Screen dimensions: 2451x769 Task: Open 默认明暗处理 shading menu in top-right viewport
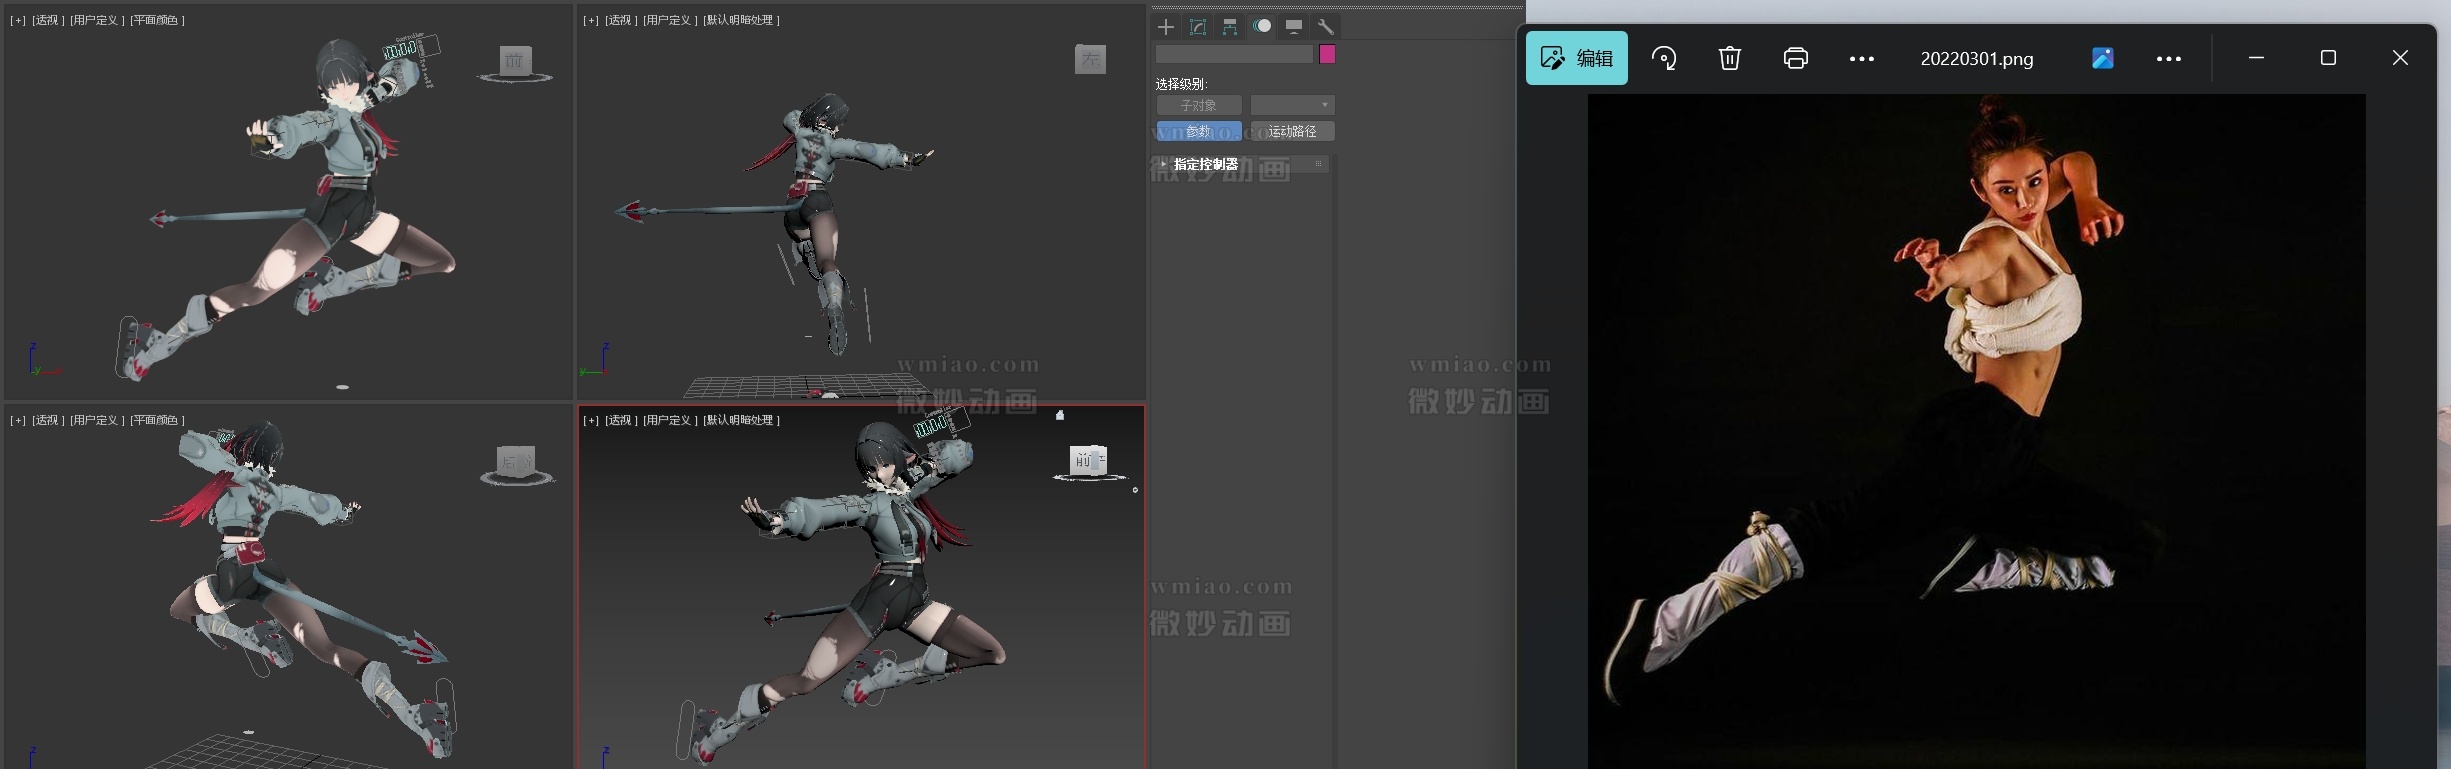pos(741,20)
